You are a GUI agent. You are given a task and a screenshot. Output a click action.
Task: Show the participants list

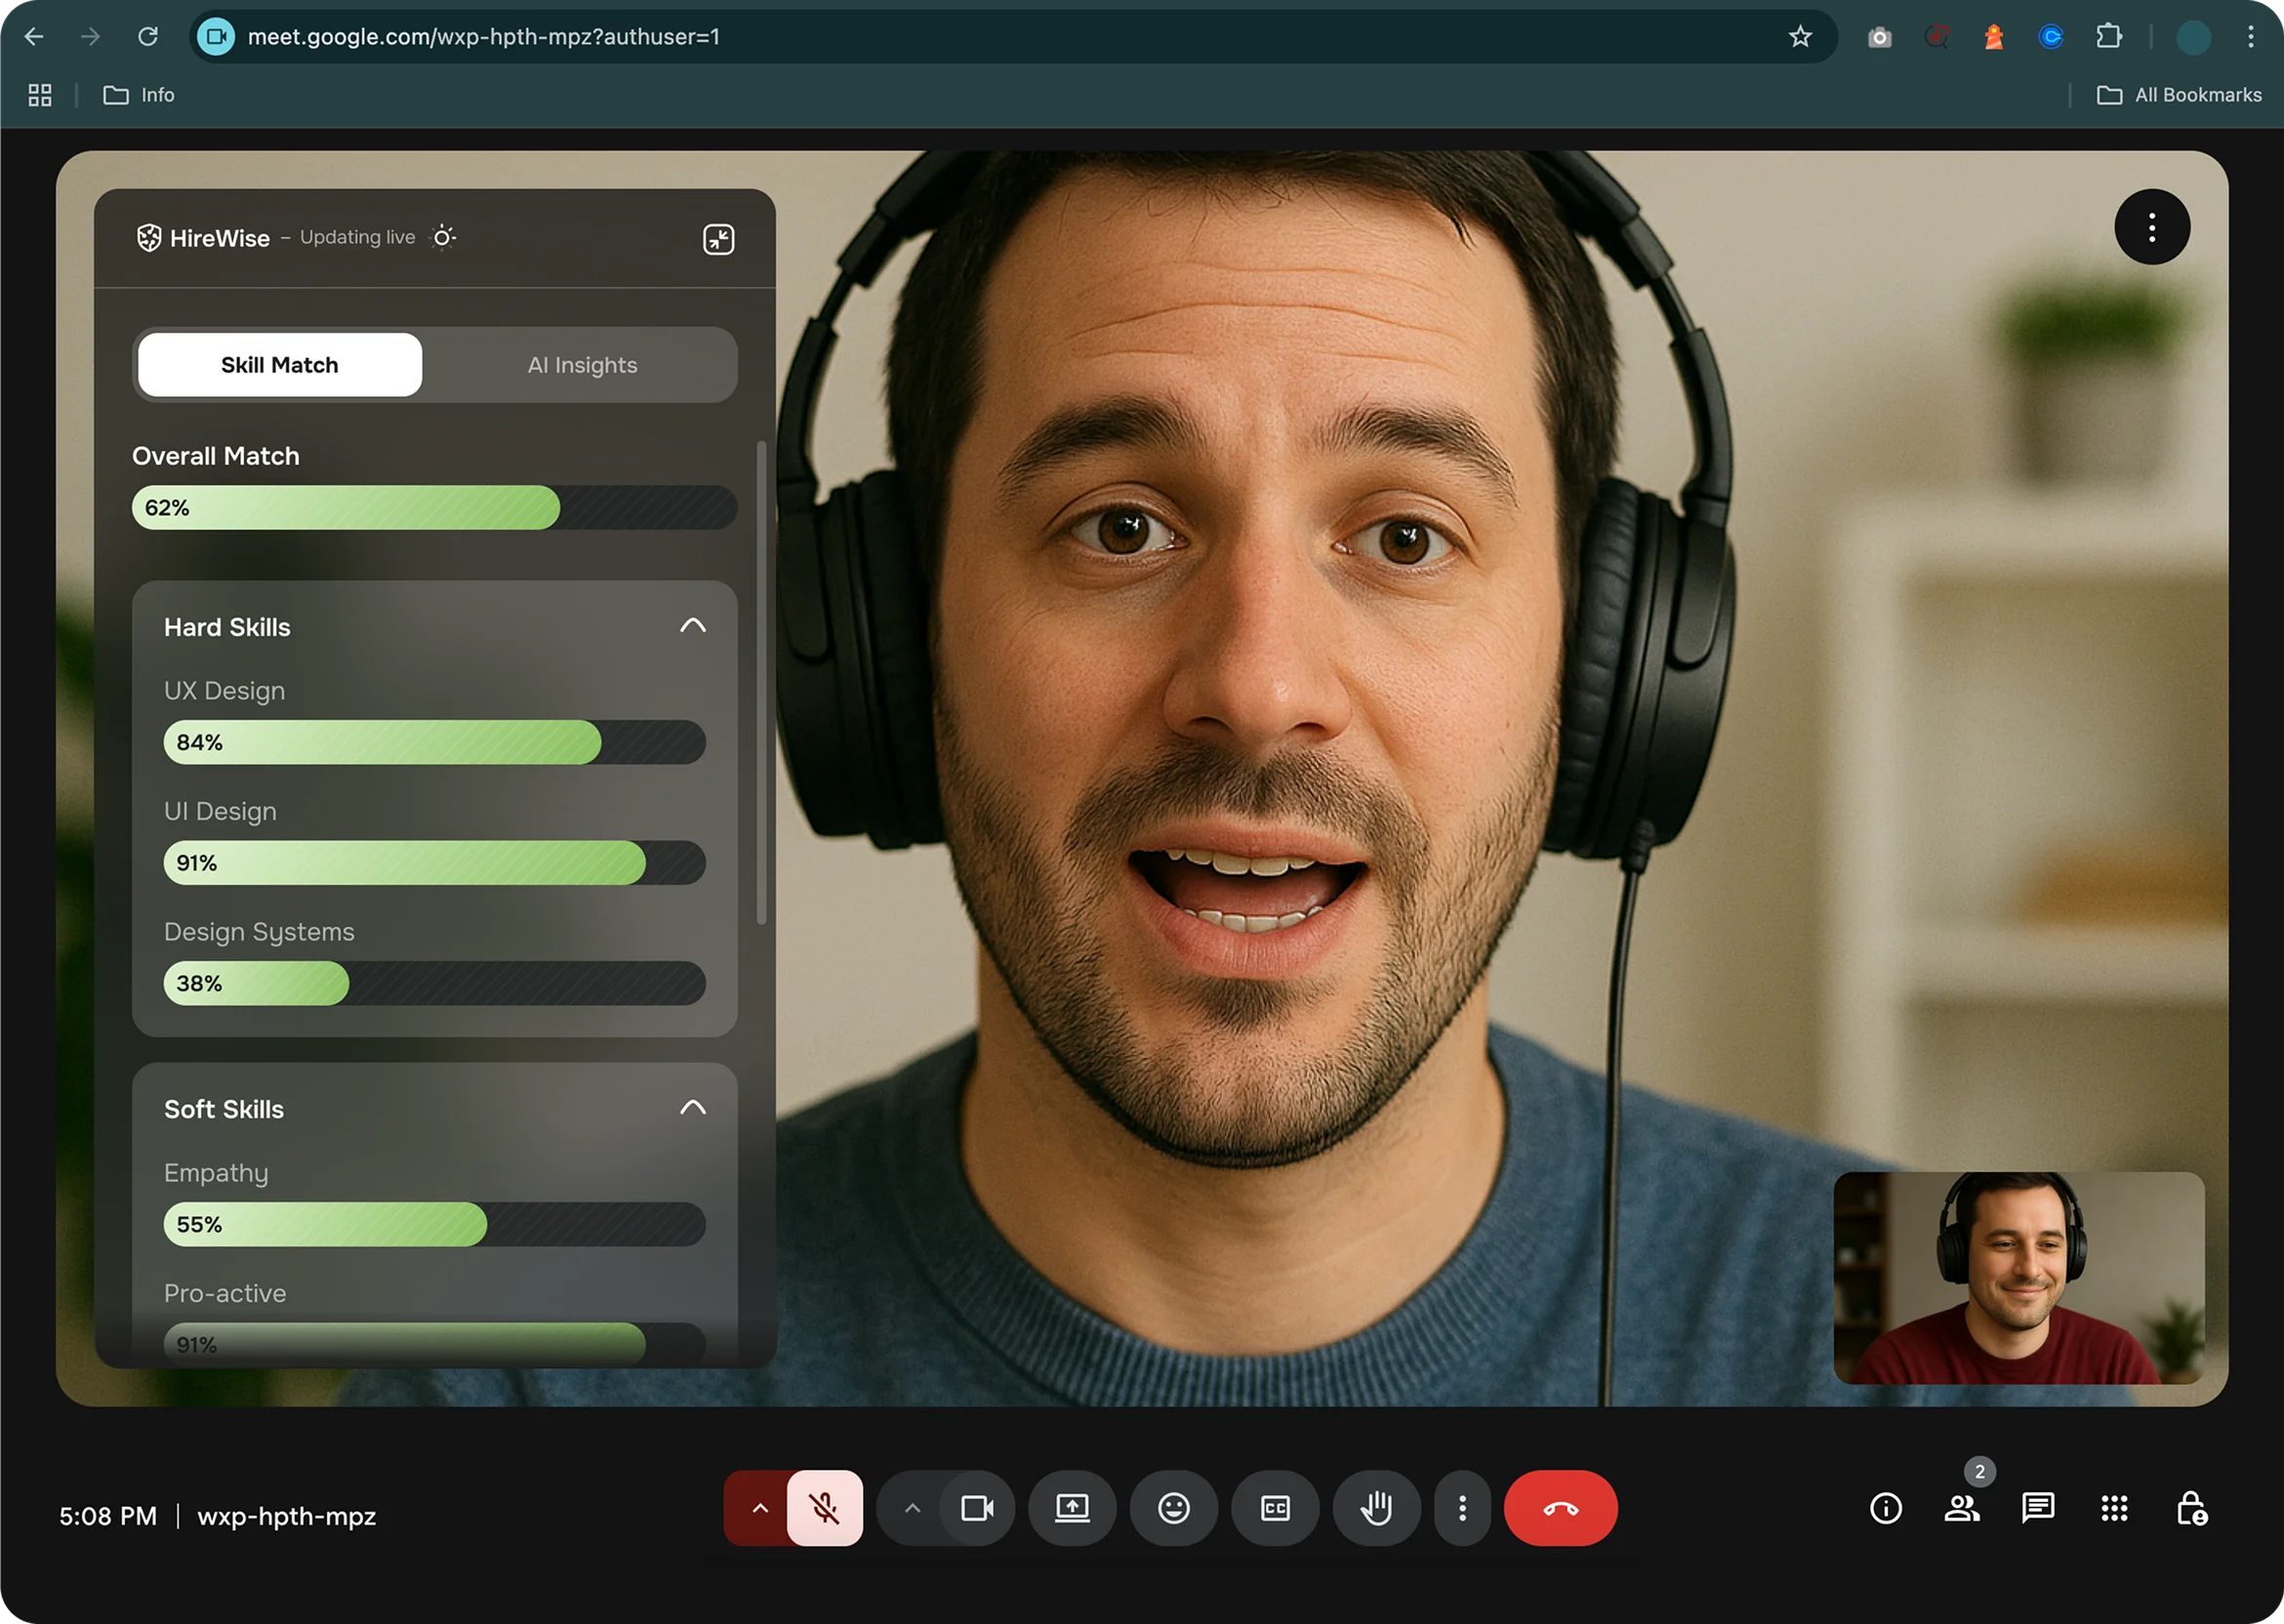pyautogui.click(x=1961, y=1508)
